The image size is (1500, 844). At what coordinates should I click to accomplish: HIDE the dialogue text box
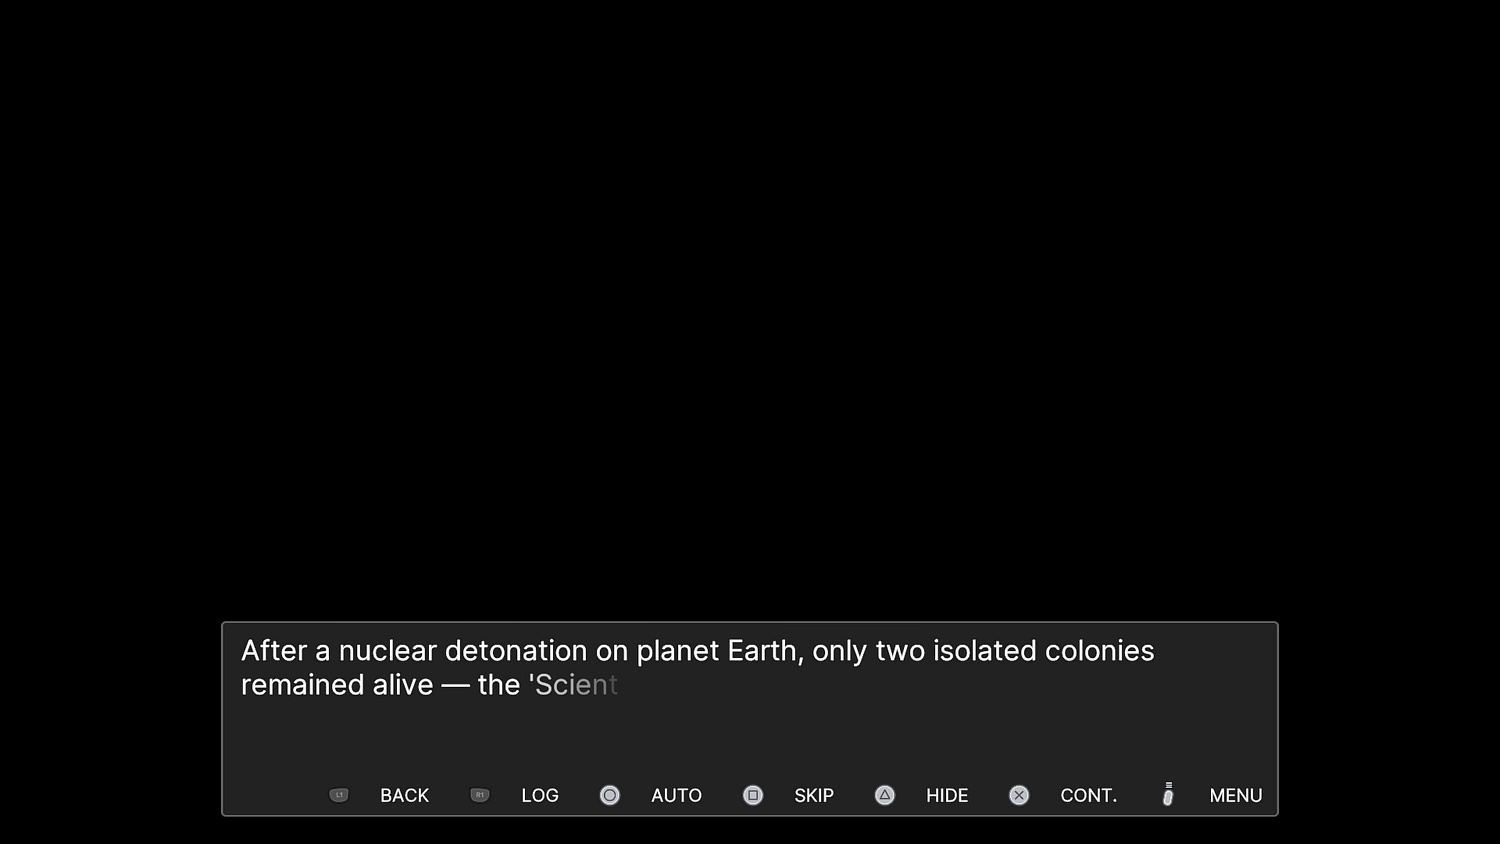tap(947, 796)
